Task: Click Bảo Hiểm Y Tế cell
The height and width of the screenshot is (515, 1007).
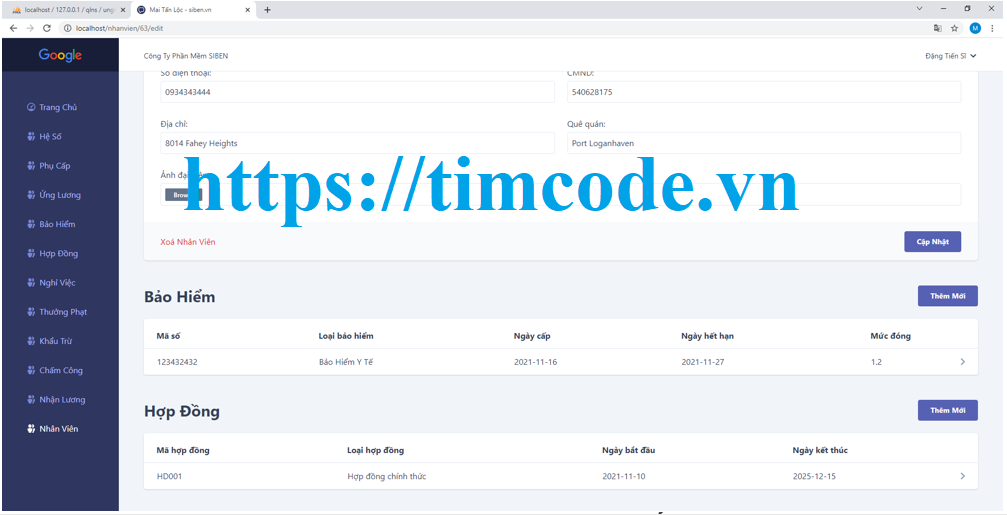Action: (346, 362)
